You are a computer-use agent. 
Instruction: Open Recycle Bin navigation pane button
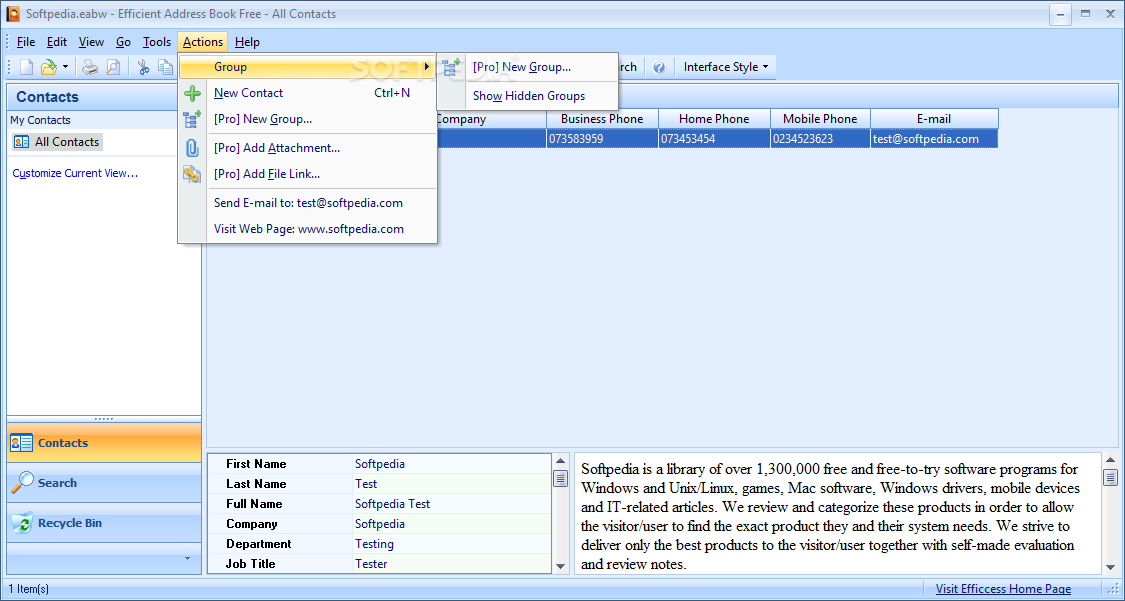tap(104, 523)
